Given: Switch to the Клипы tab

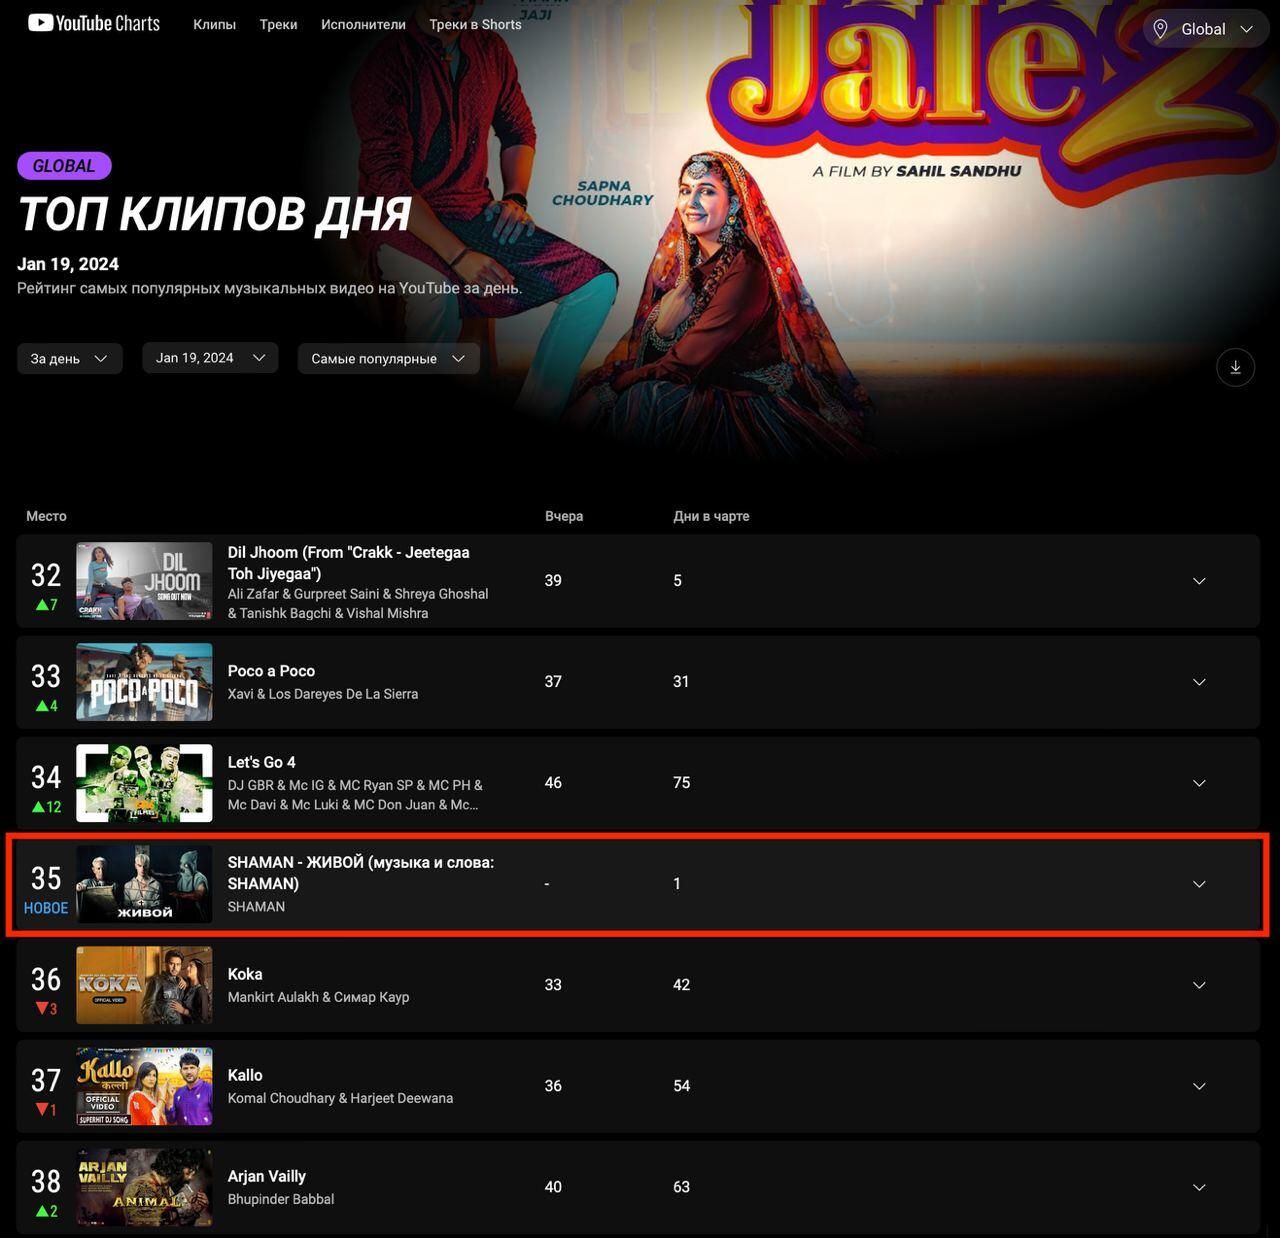Looking at the screenshot, I should 214,24.
